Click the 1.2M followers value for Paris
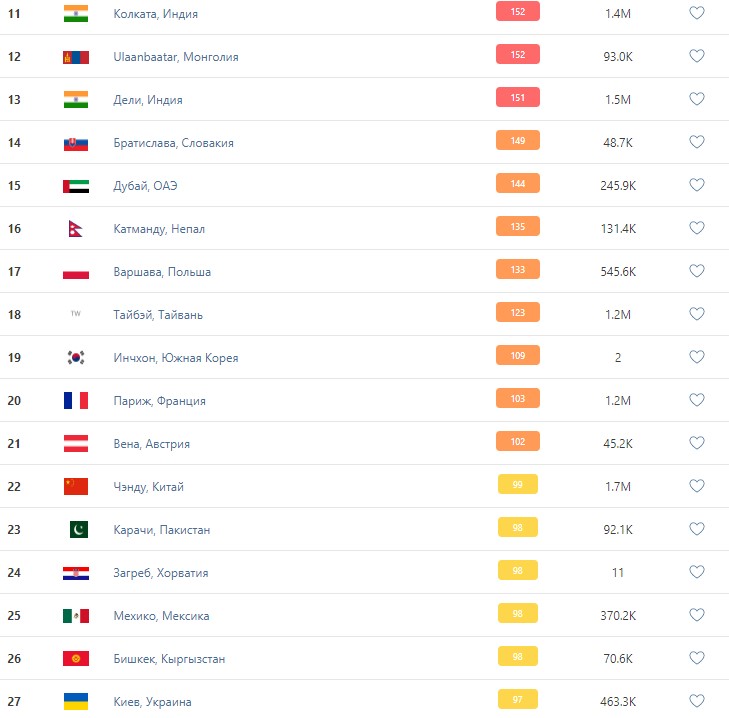 tap(617, 401)
